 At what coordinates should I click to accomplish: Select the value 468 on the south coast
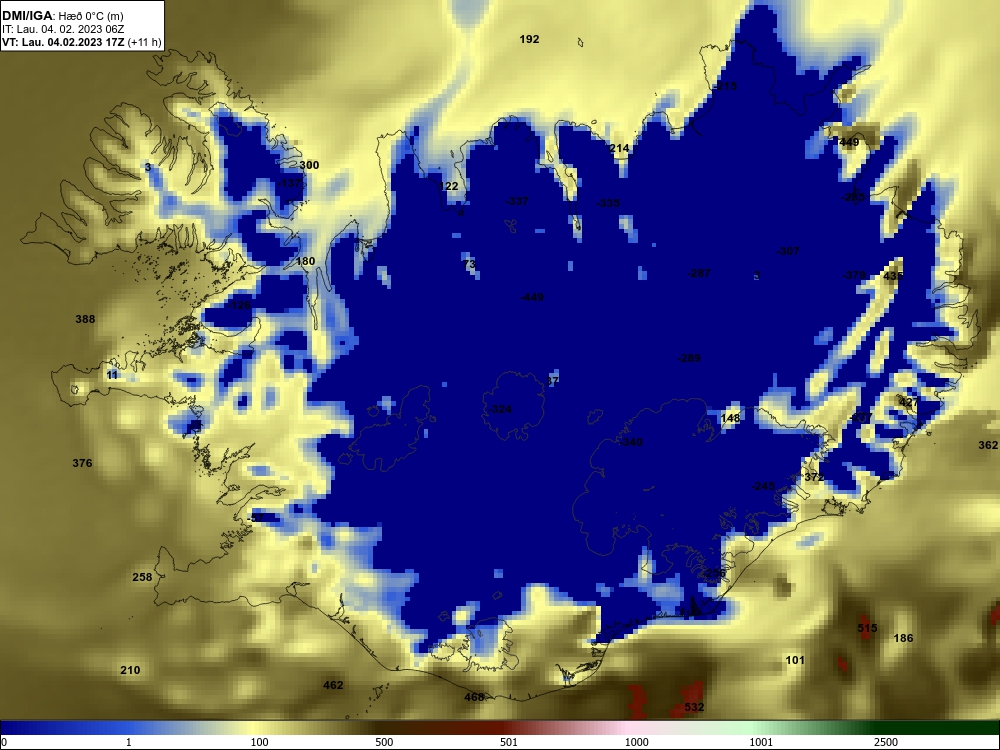tap(474, 697)
